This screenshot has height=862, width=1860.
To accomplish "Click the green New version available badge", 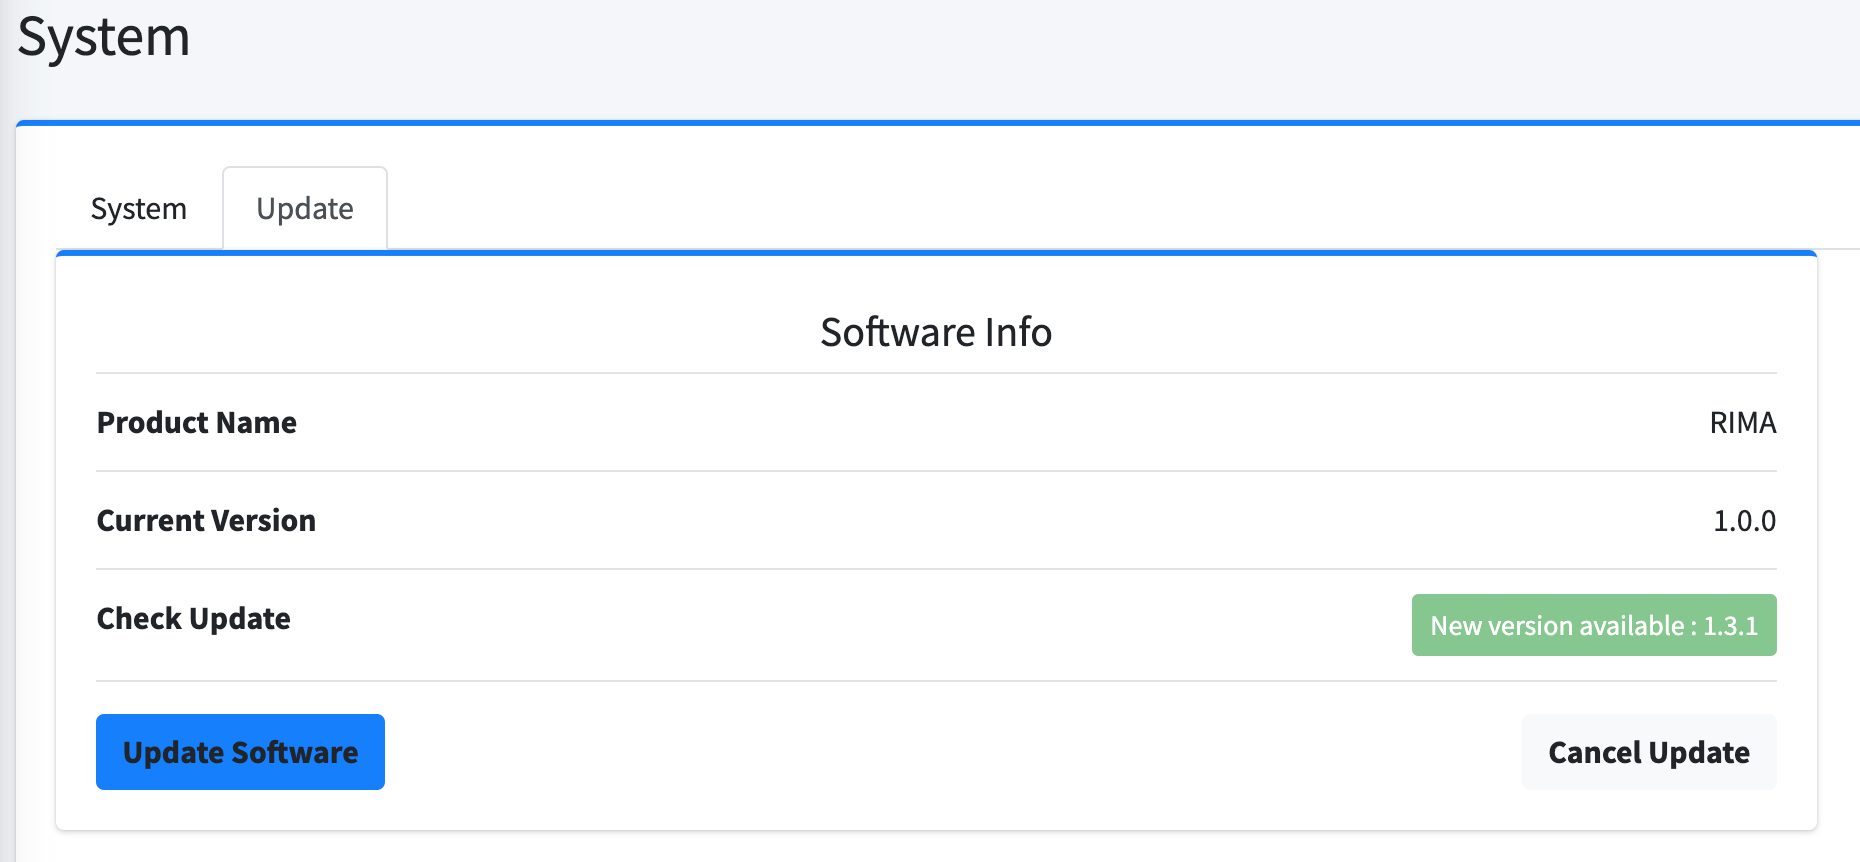I will click(1593, 625).
